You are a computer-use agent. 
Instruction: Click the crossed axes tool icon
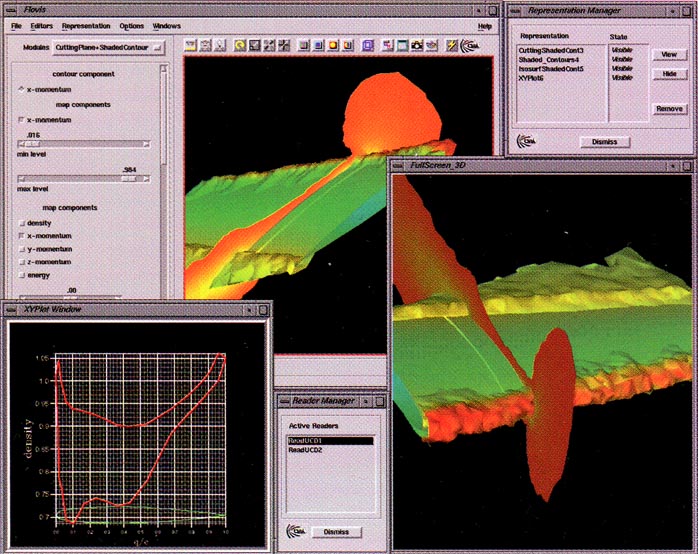[x=284, y=45]
